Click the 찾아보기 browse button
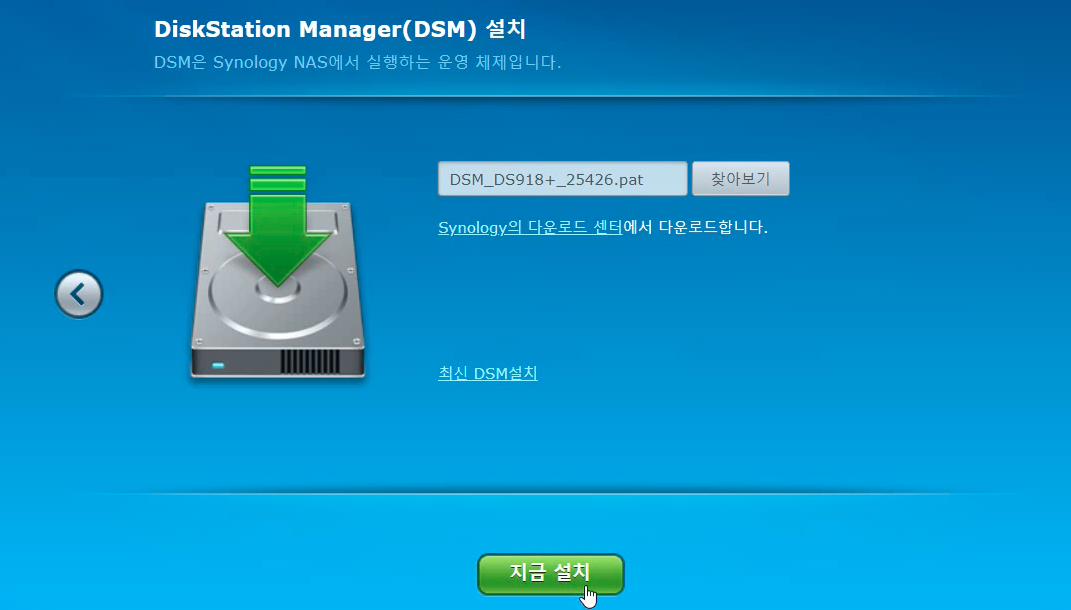The image size is (1071, 610). pos(740,178)
